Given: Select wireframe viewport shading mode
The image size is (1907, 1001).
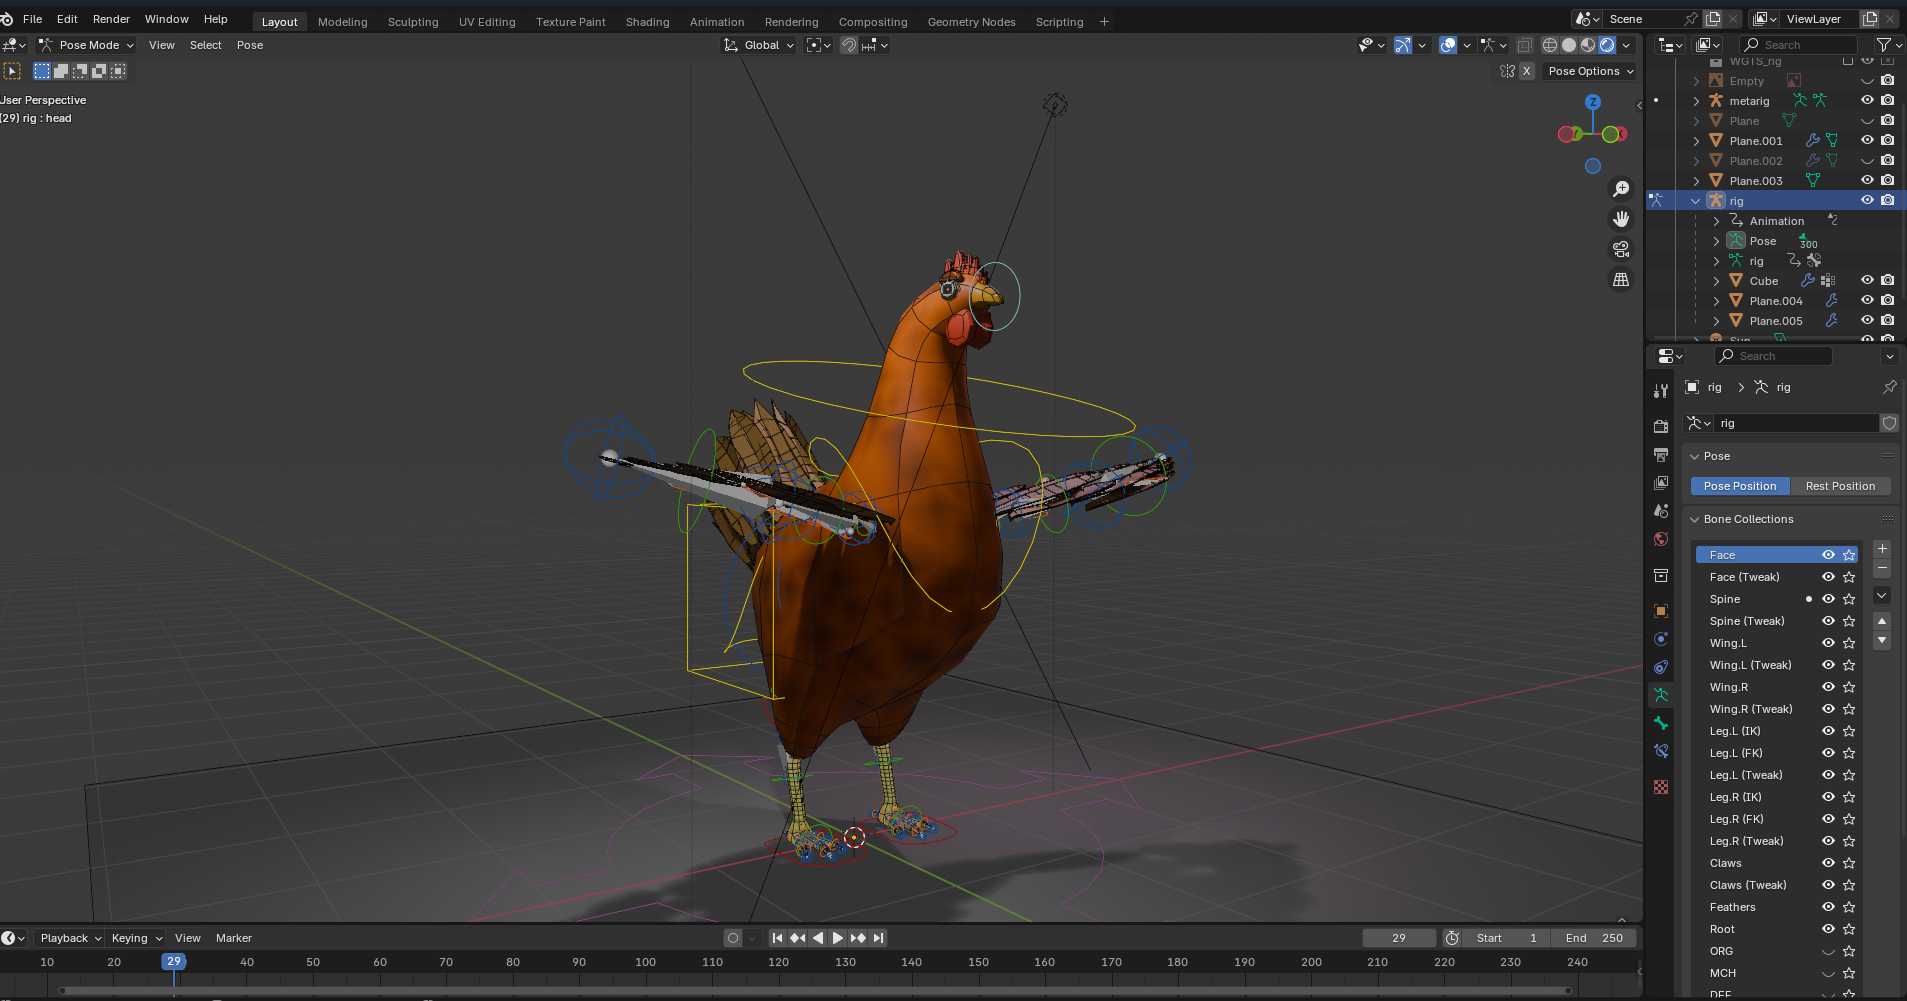Looking at the screenshot, I should tap(1550, 45).
